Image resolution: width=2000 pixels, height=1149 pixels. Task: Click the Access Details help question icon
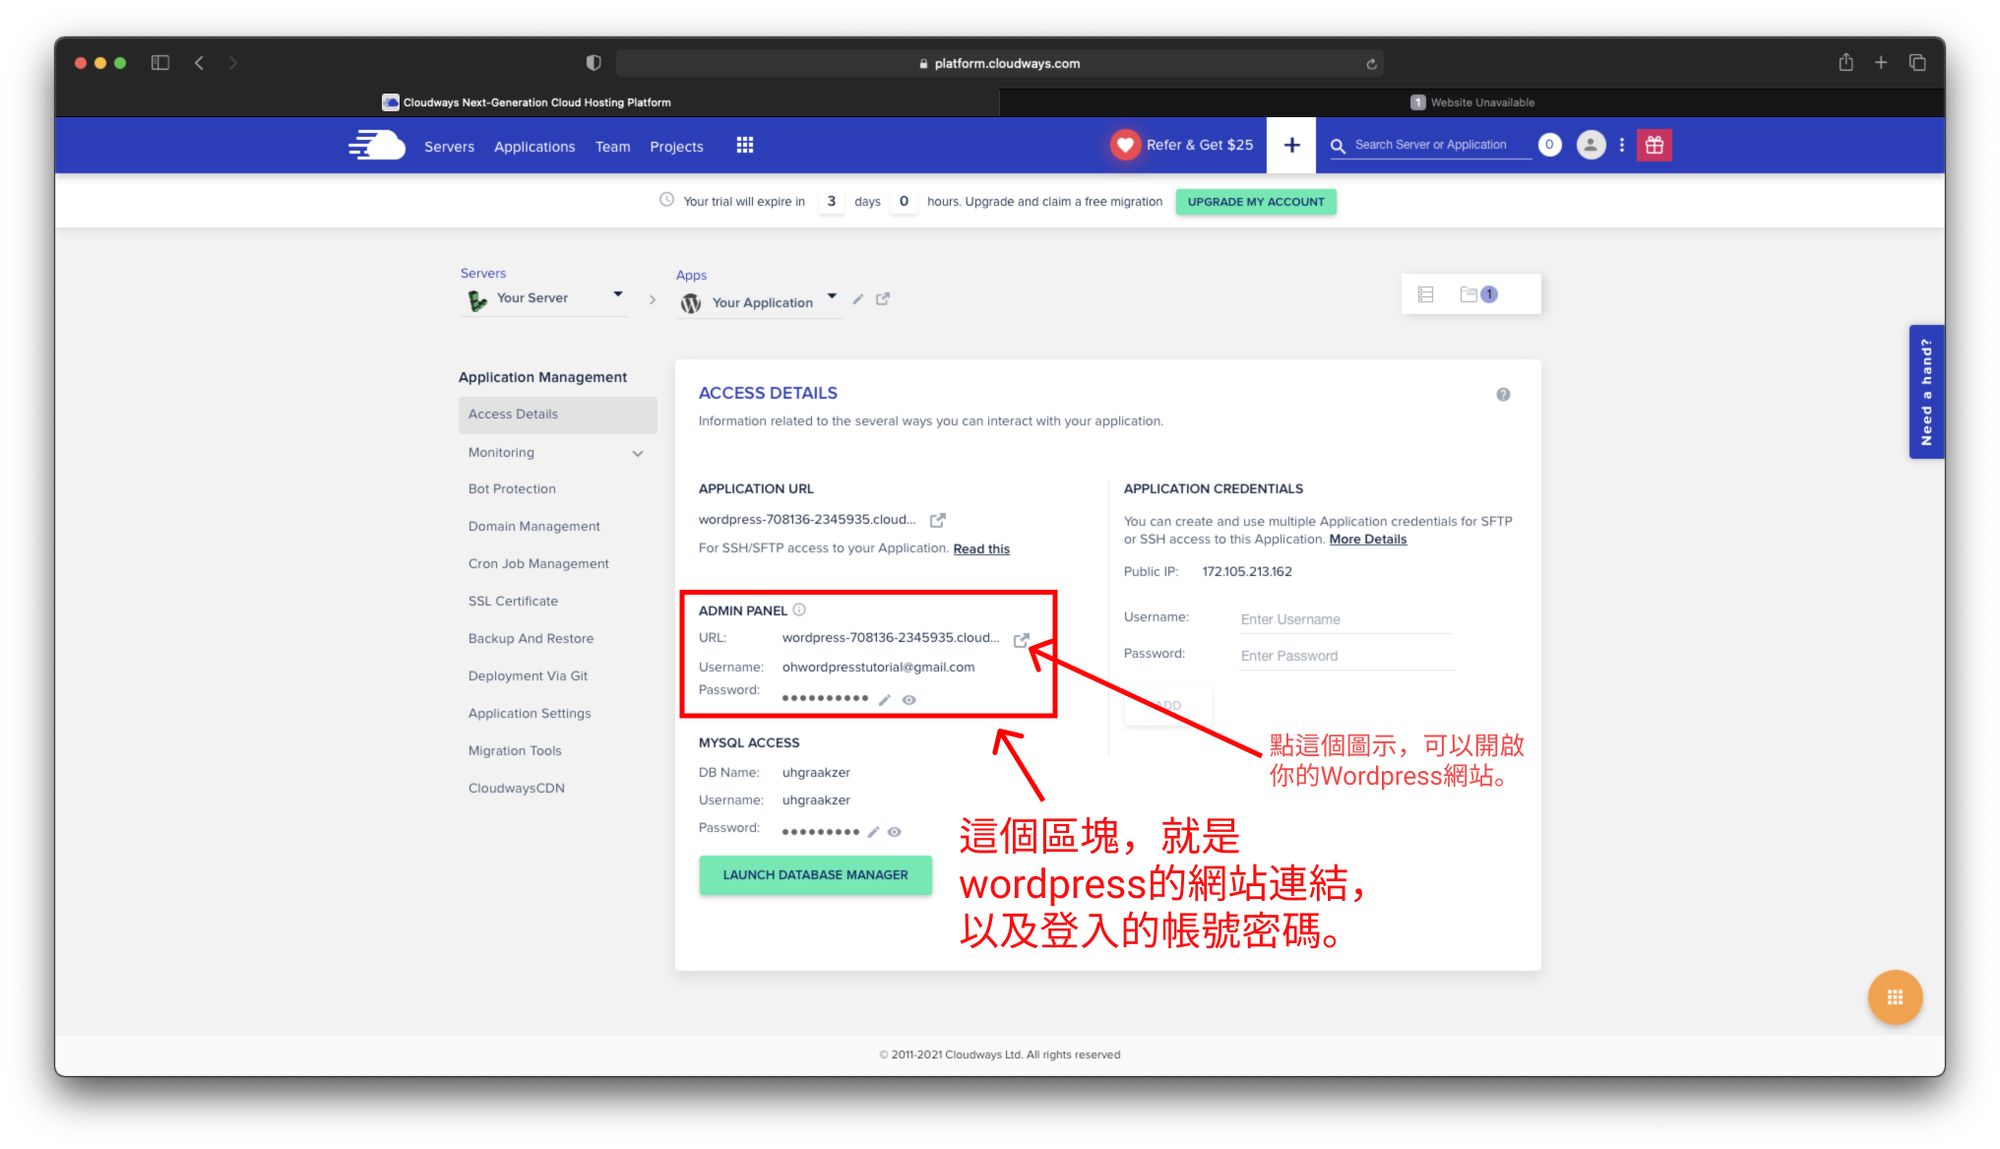tap(1502, 394)
